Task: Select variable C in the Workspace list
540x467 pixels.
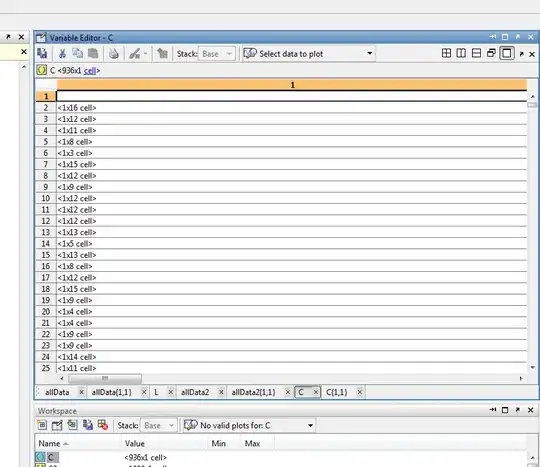Action: pyautogui.click(x=51, y=457)
